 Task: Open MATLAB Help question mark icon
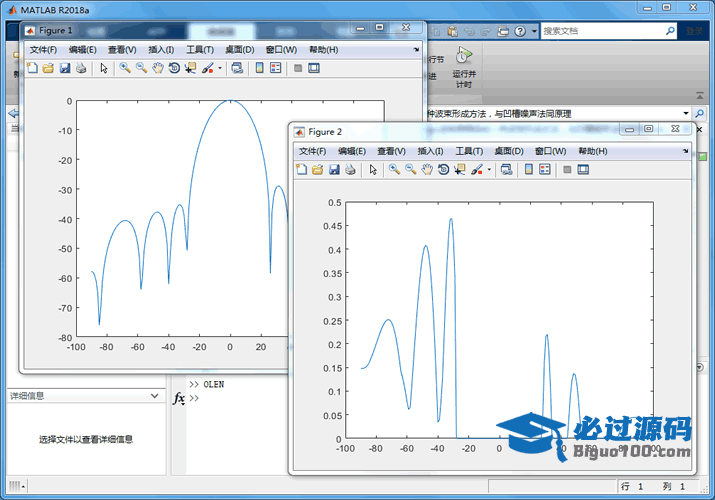(x=520, y=31)
